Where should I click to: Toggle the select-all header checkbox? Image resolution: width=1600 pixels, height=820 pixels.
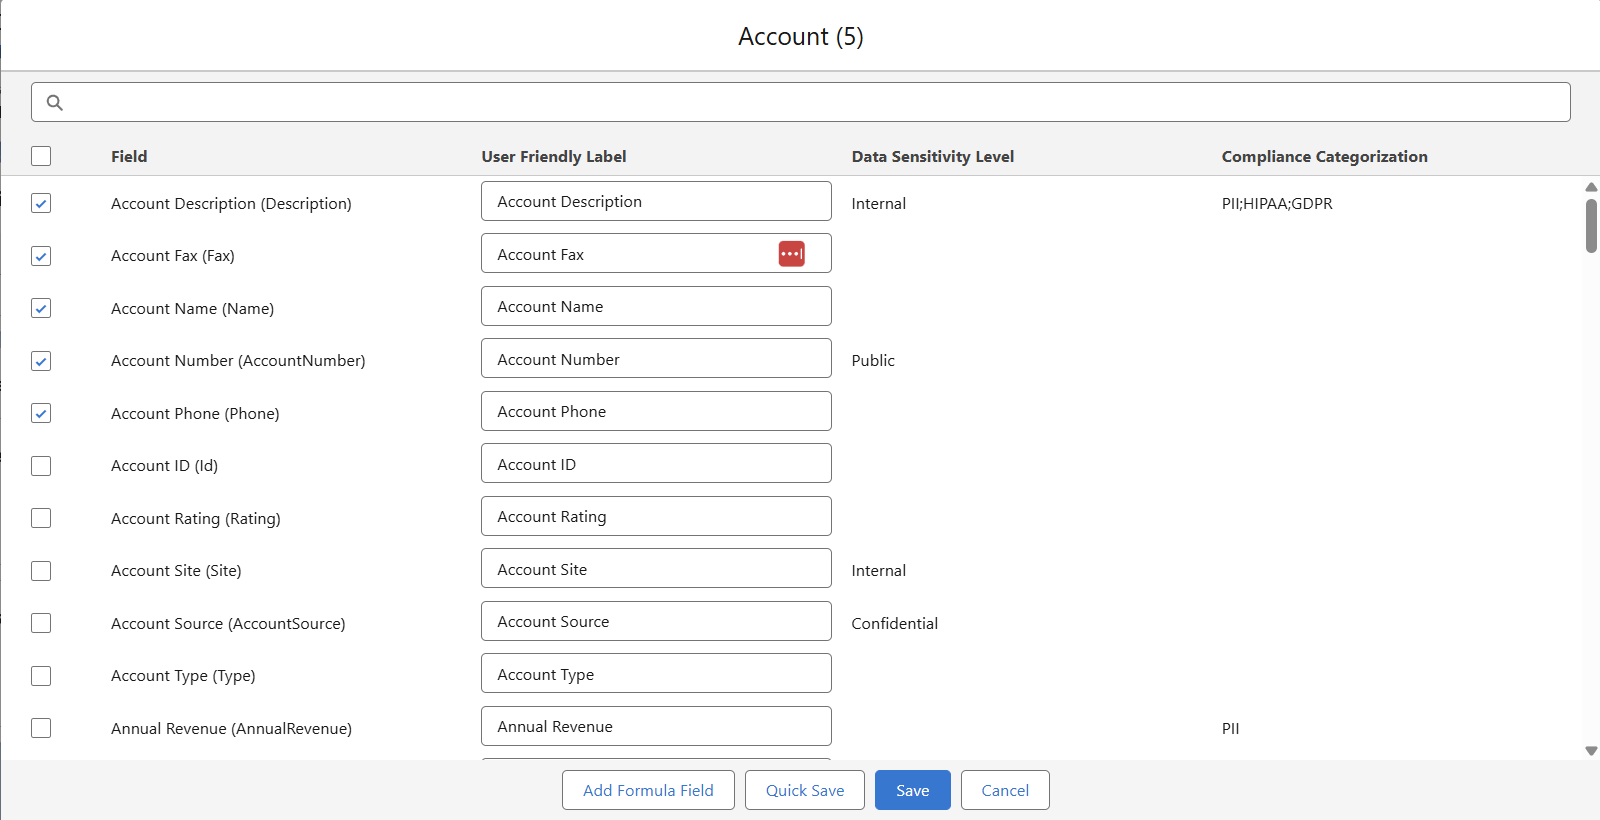coord(41,156)
